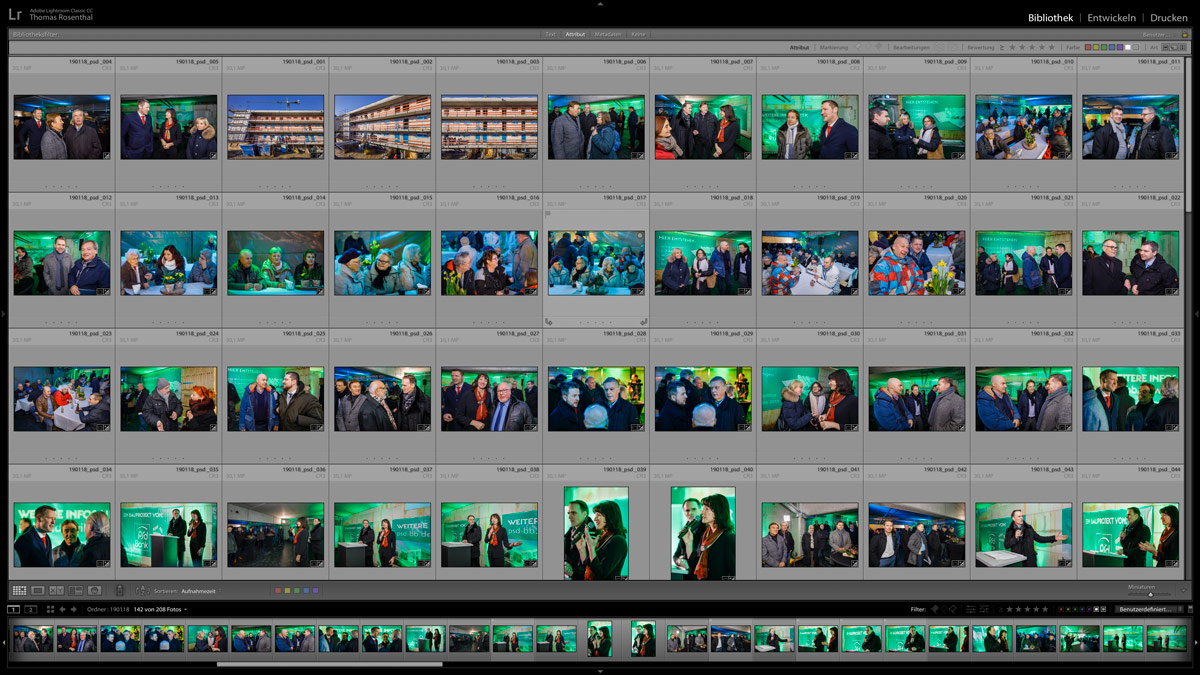Viewport: 1200px width, 675px height.
Task: Open Survey view in toolbar
Action: pyautogui.click(x=76, y=591)
